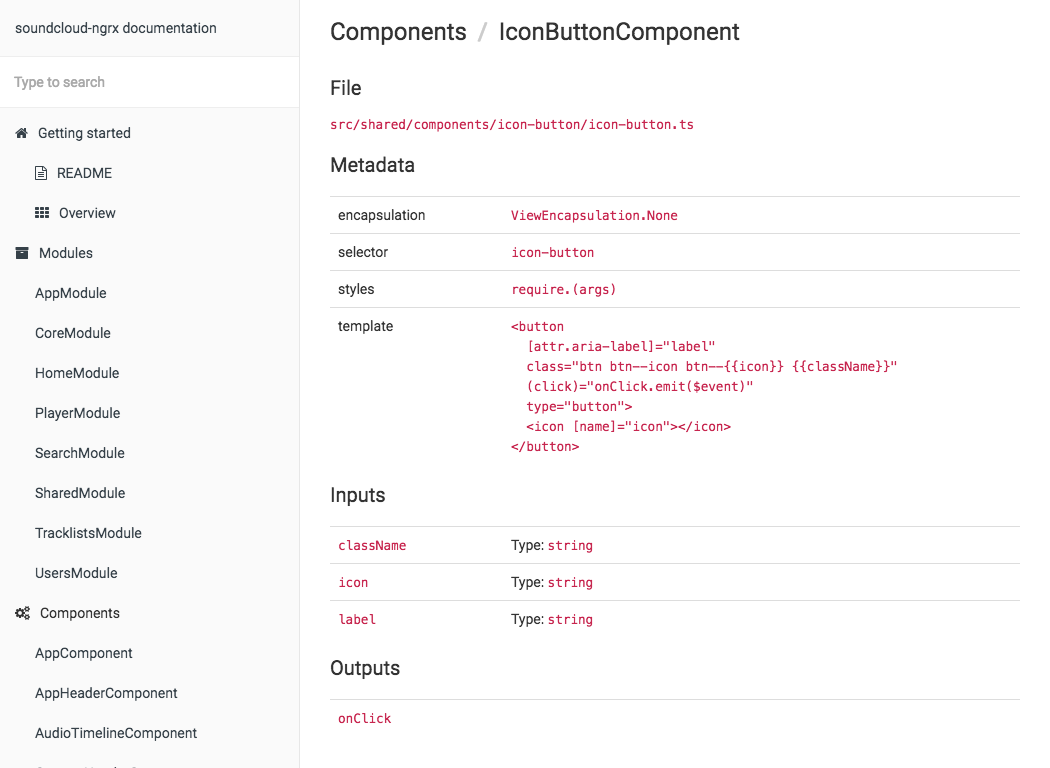Click the README document icon
The height and width of the screenshot is (768, 1050).
coord(41,173)
